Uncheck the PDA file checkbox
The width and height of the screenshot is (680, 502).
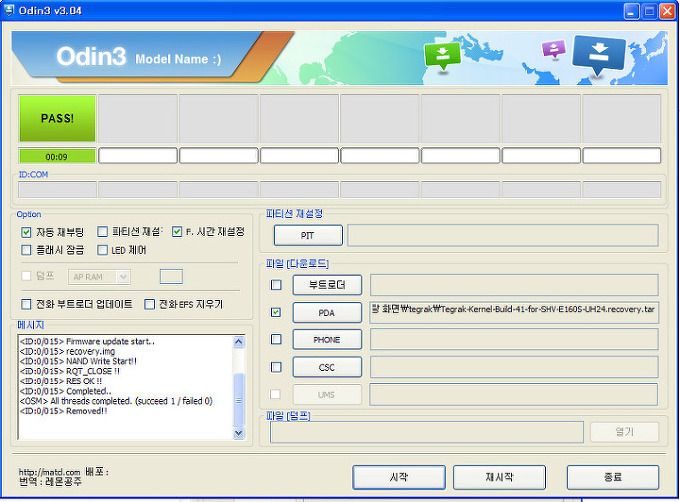point(276,312)
